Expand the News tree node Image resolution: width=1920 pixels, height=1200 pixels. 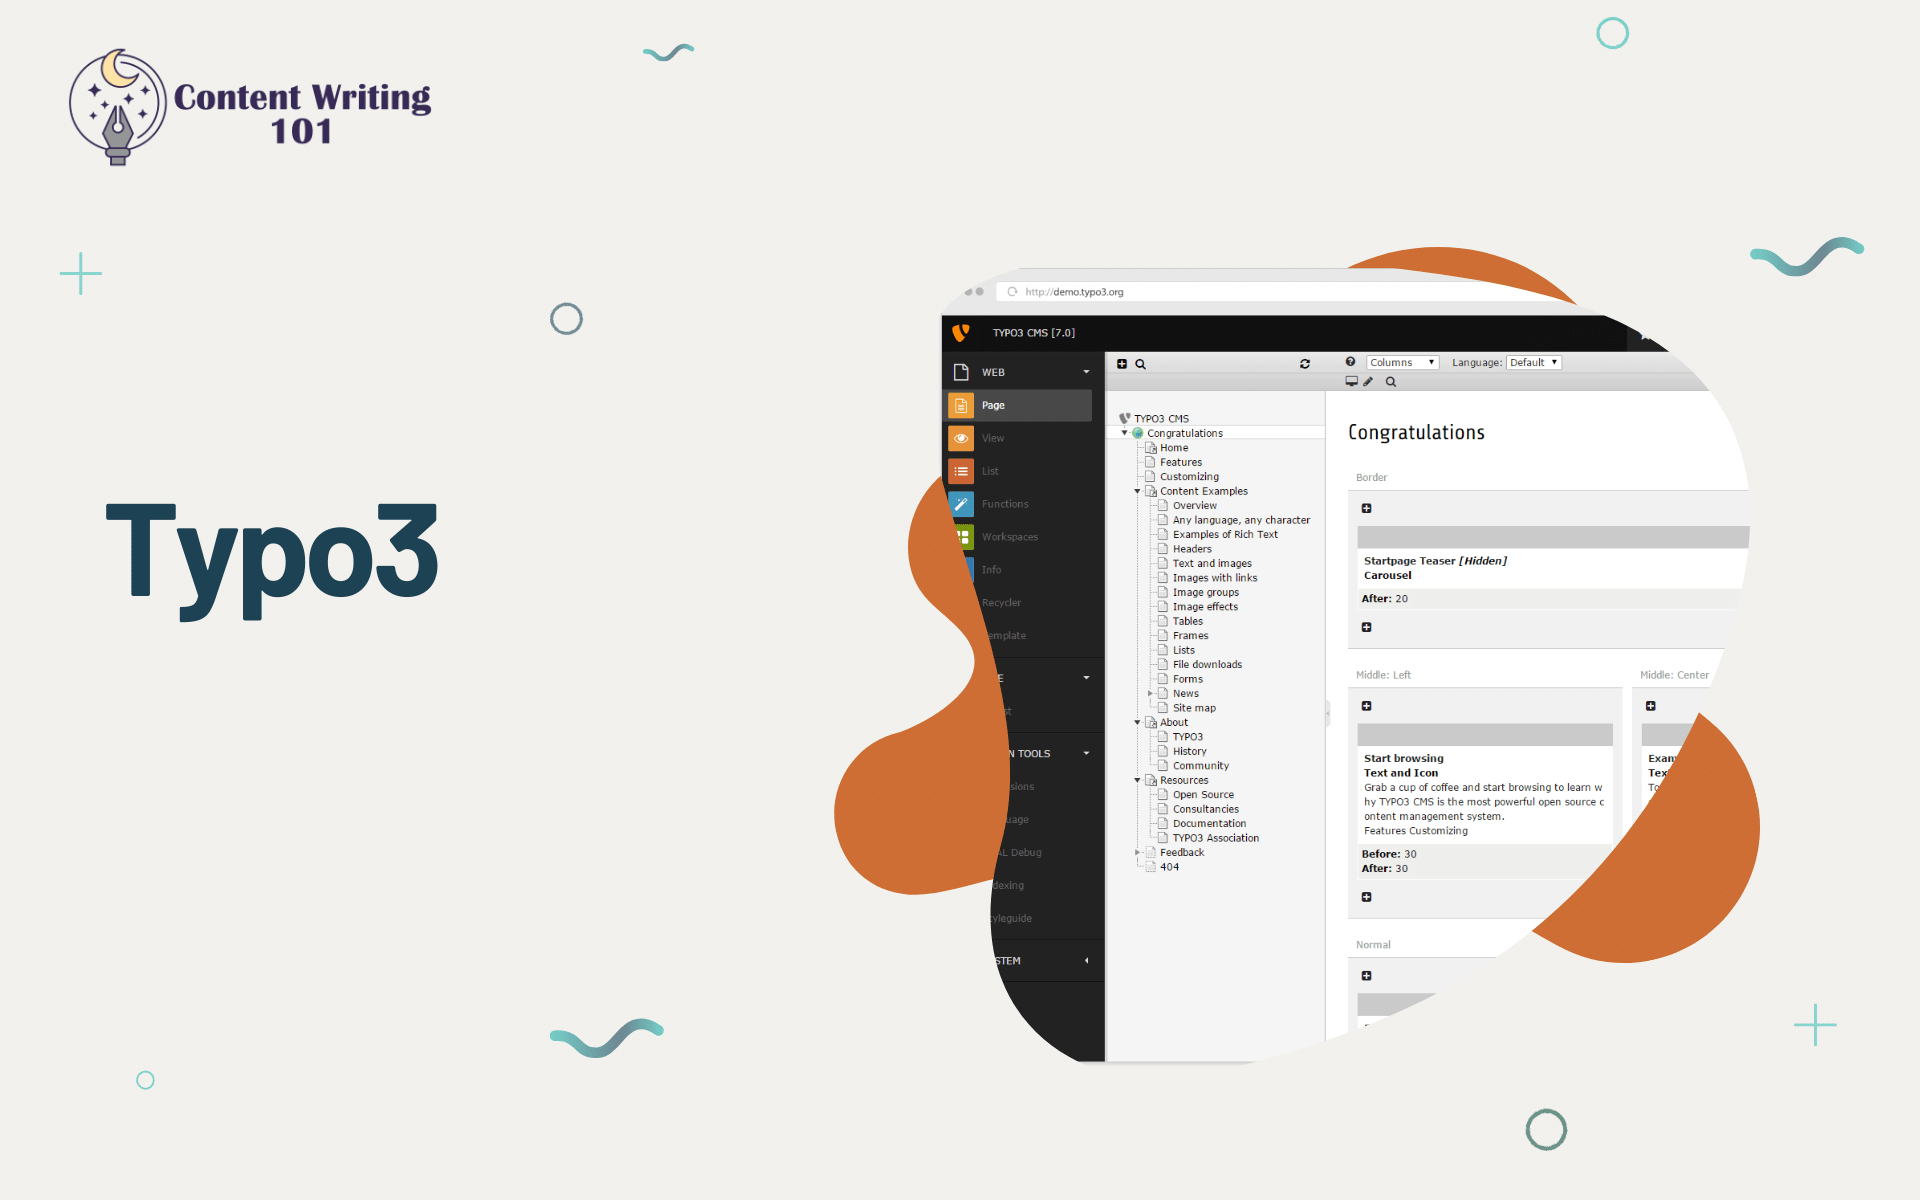1150,693
